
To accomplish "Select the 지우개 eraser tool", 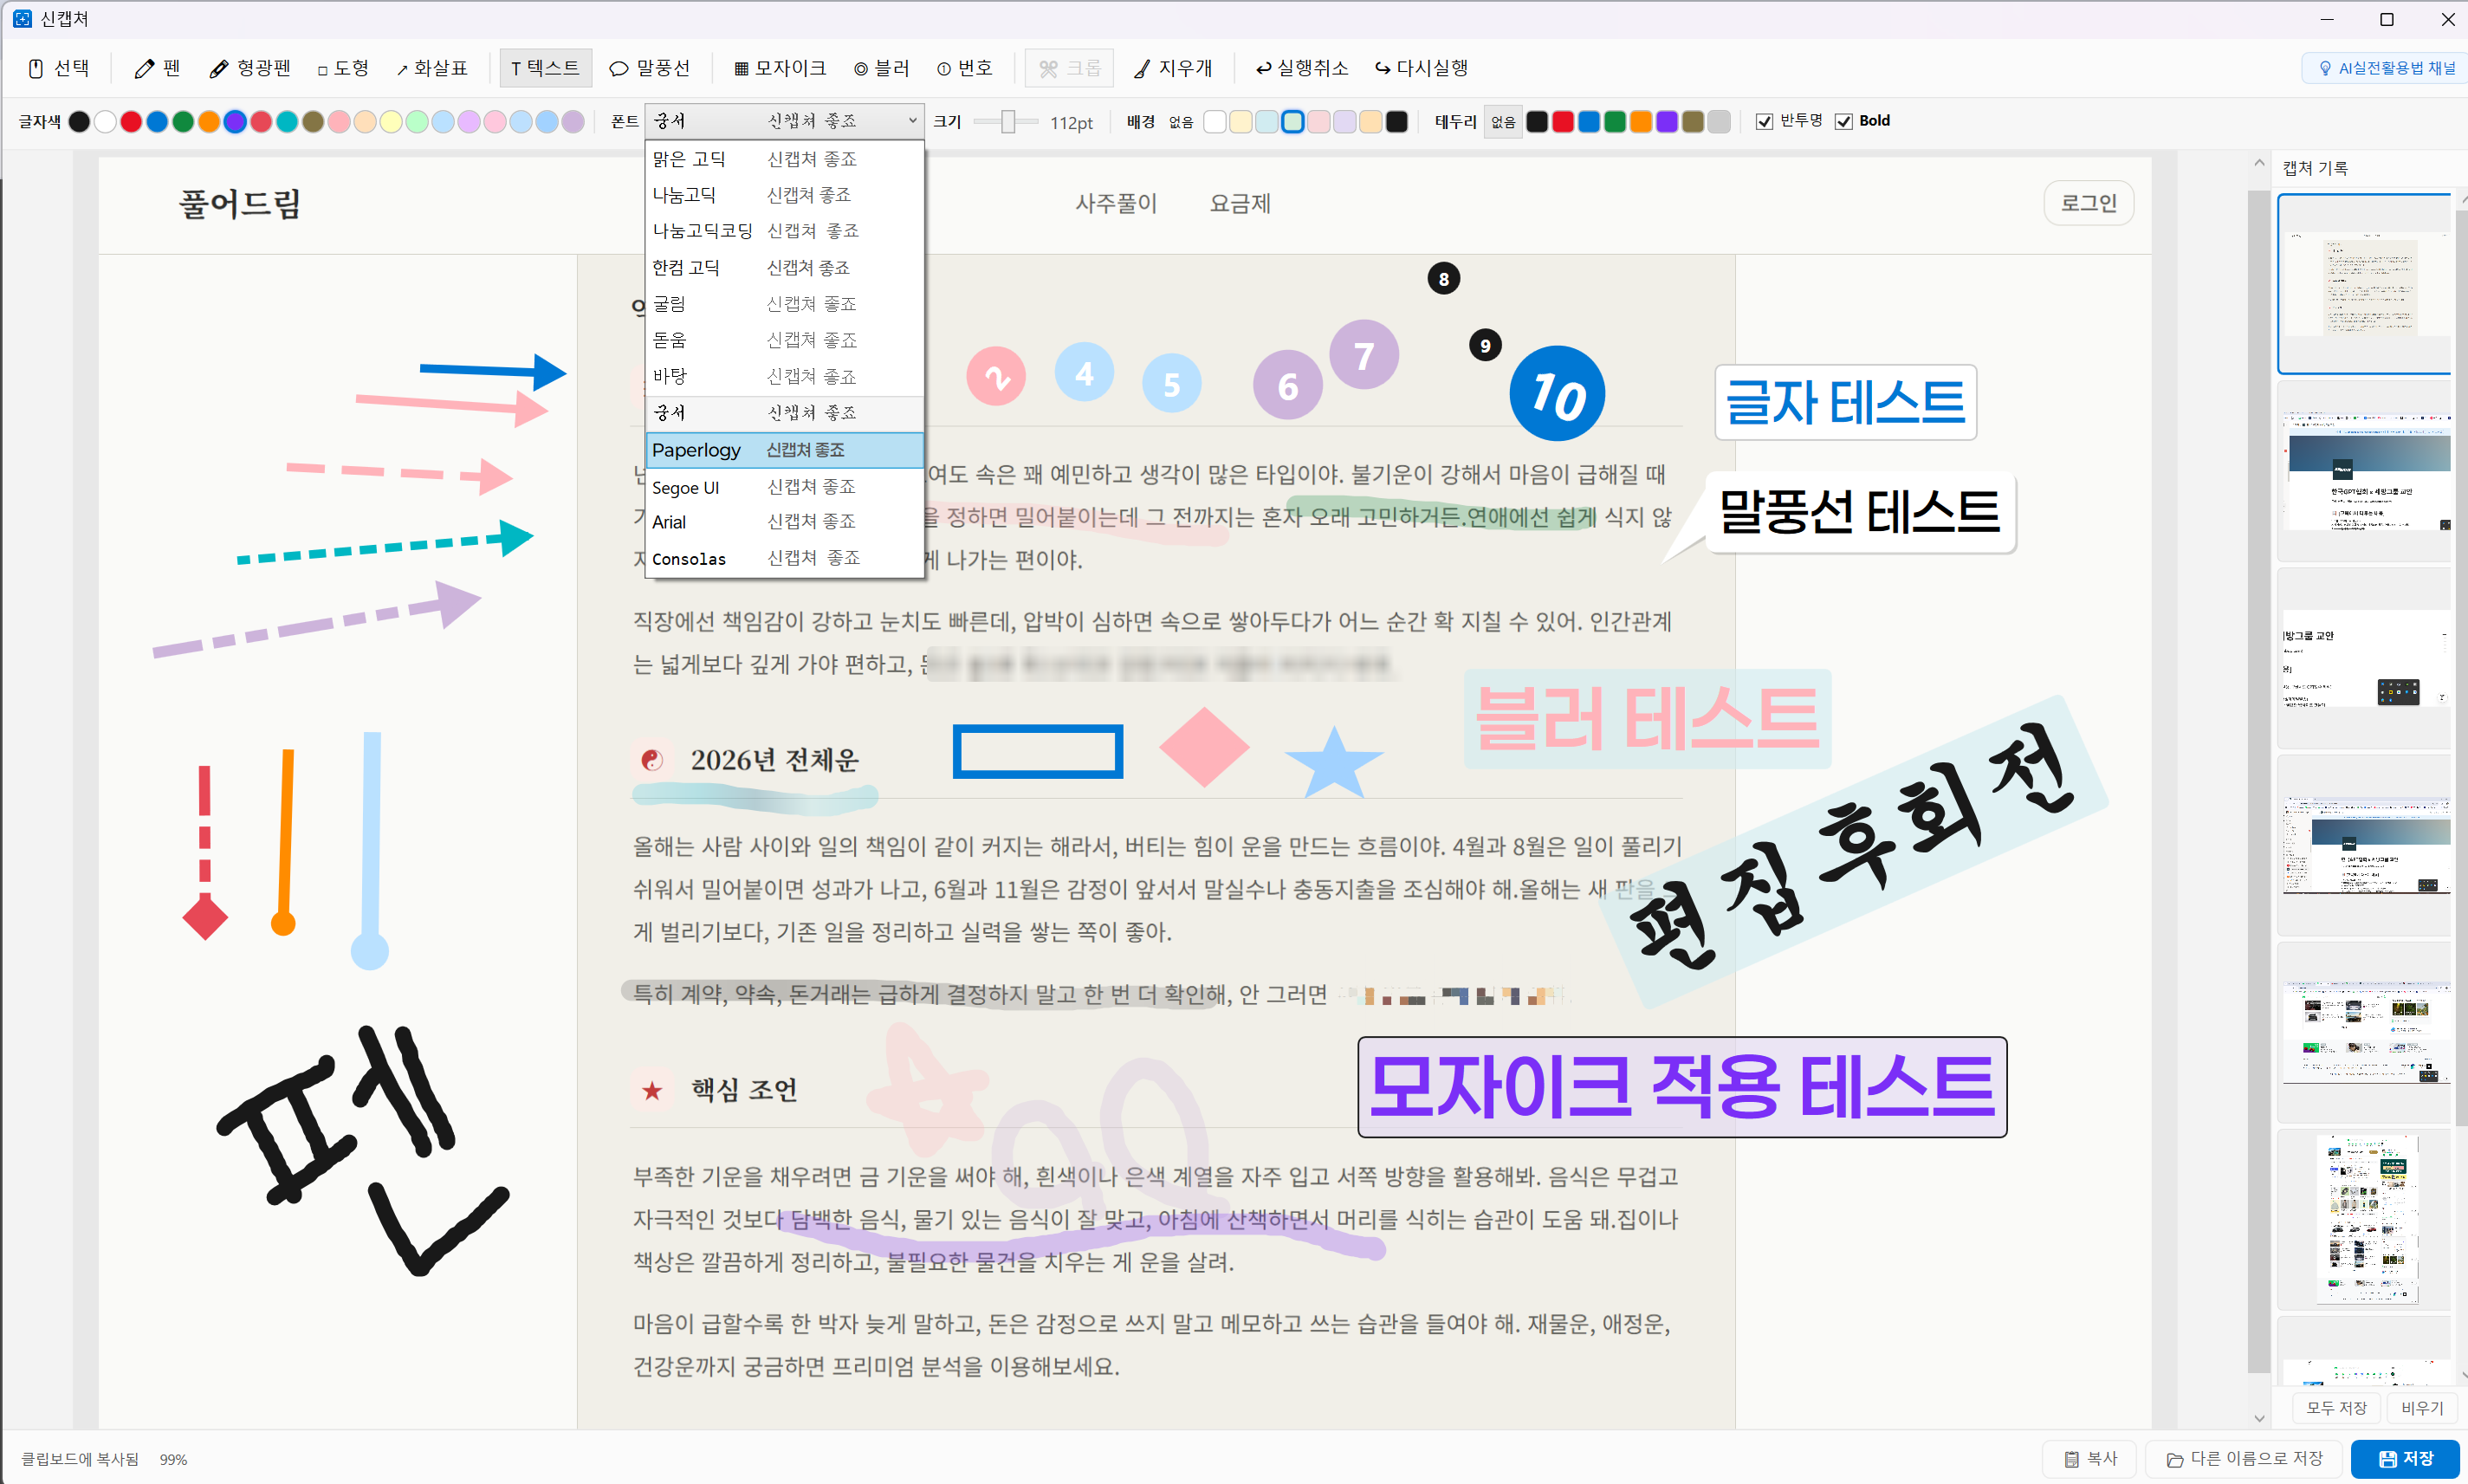I will click(1176, 68).
